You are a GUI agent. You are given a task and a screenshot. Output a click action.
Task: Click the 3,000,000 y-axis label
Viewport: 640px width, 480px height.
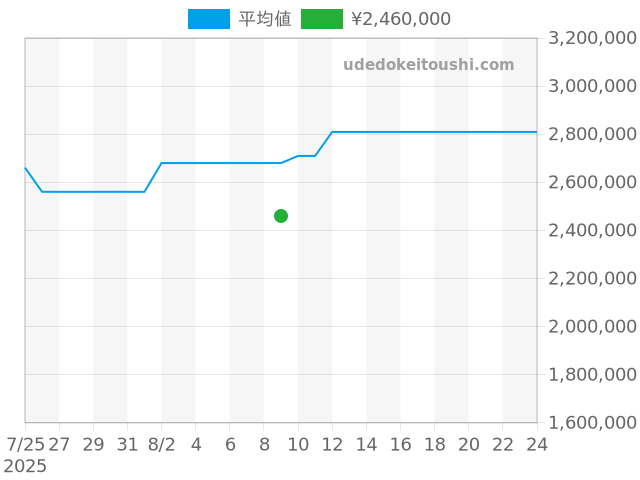pos(593,86)
